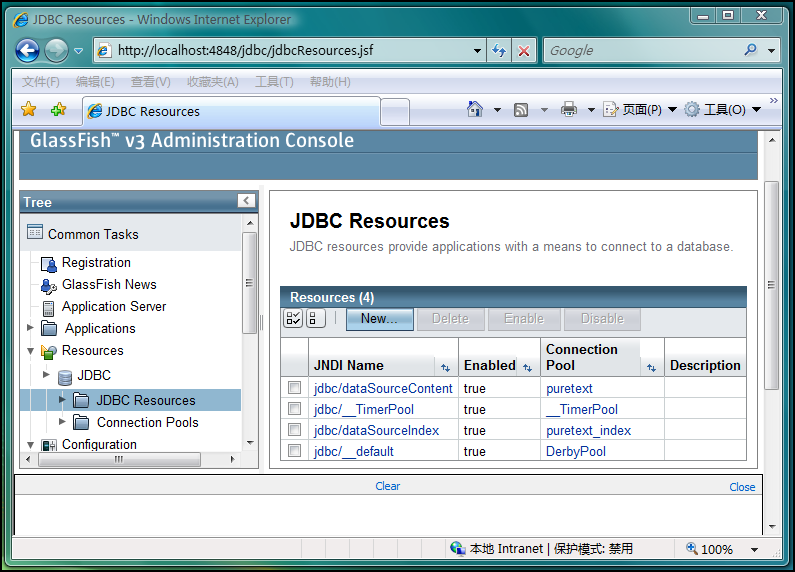Viewport: 795px width, 572px height.
Task: Collapse the Tree panel arrow button
Action: [246, 201]
